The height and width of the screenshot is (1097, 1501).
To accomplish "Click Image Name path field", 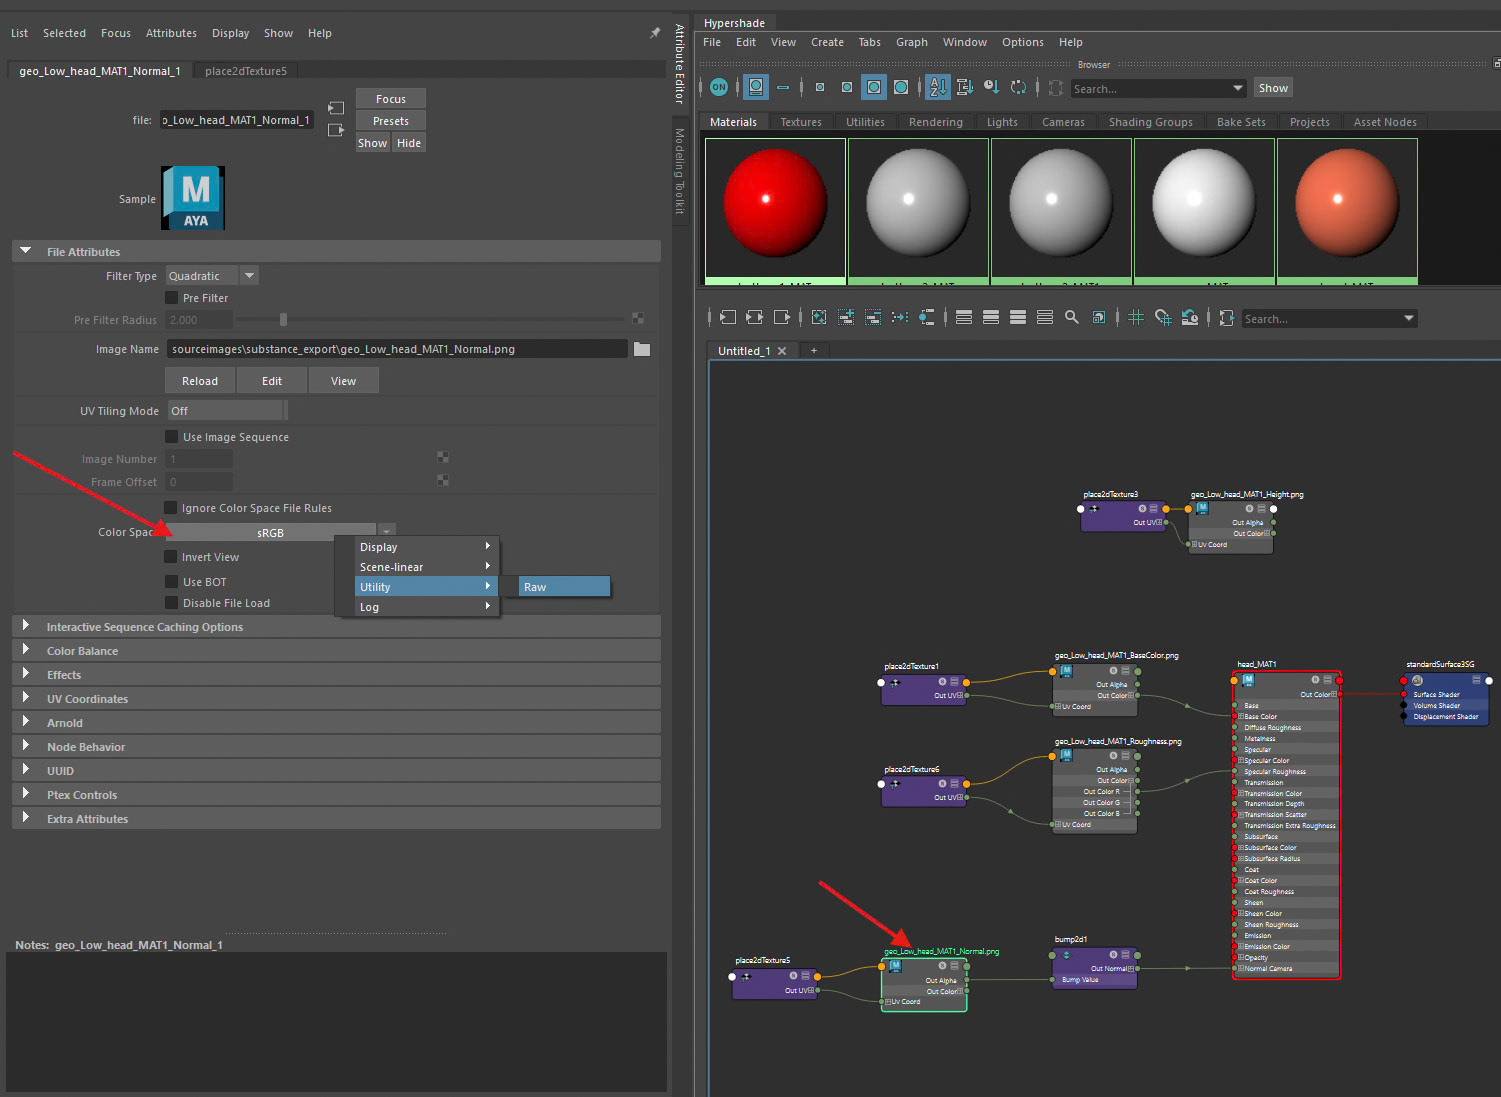I will click(x=397, y=349).
